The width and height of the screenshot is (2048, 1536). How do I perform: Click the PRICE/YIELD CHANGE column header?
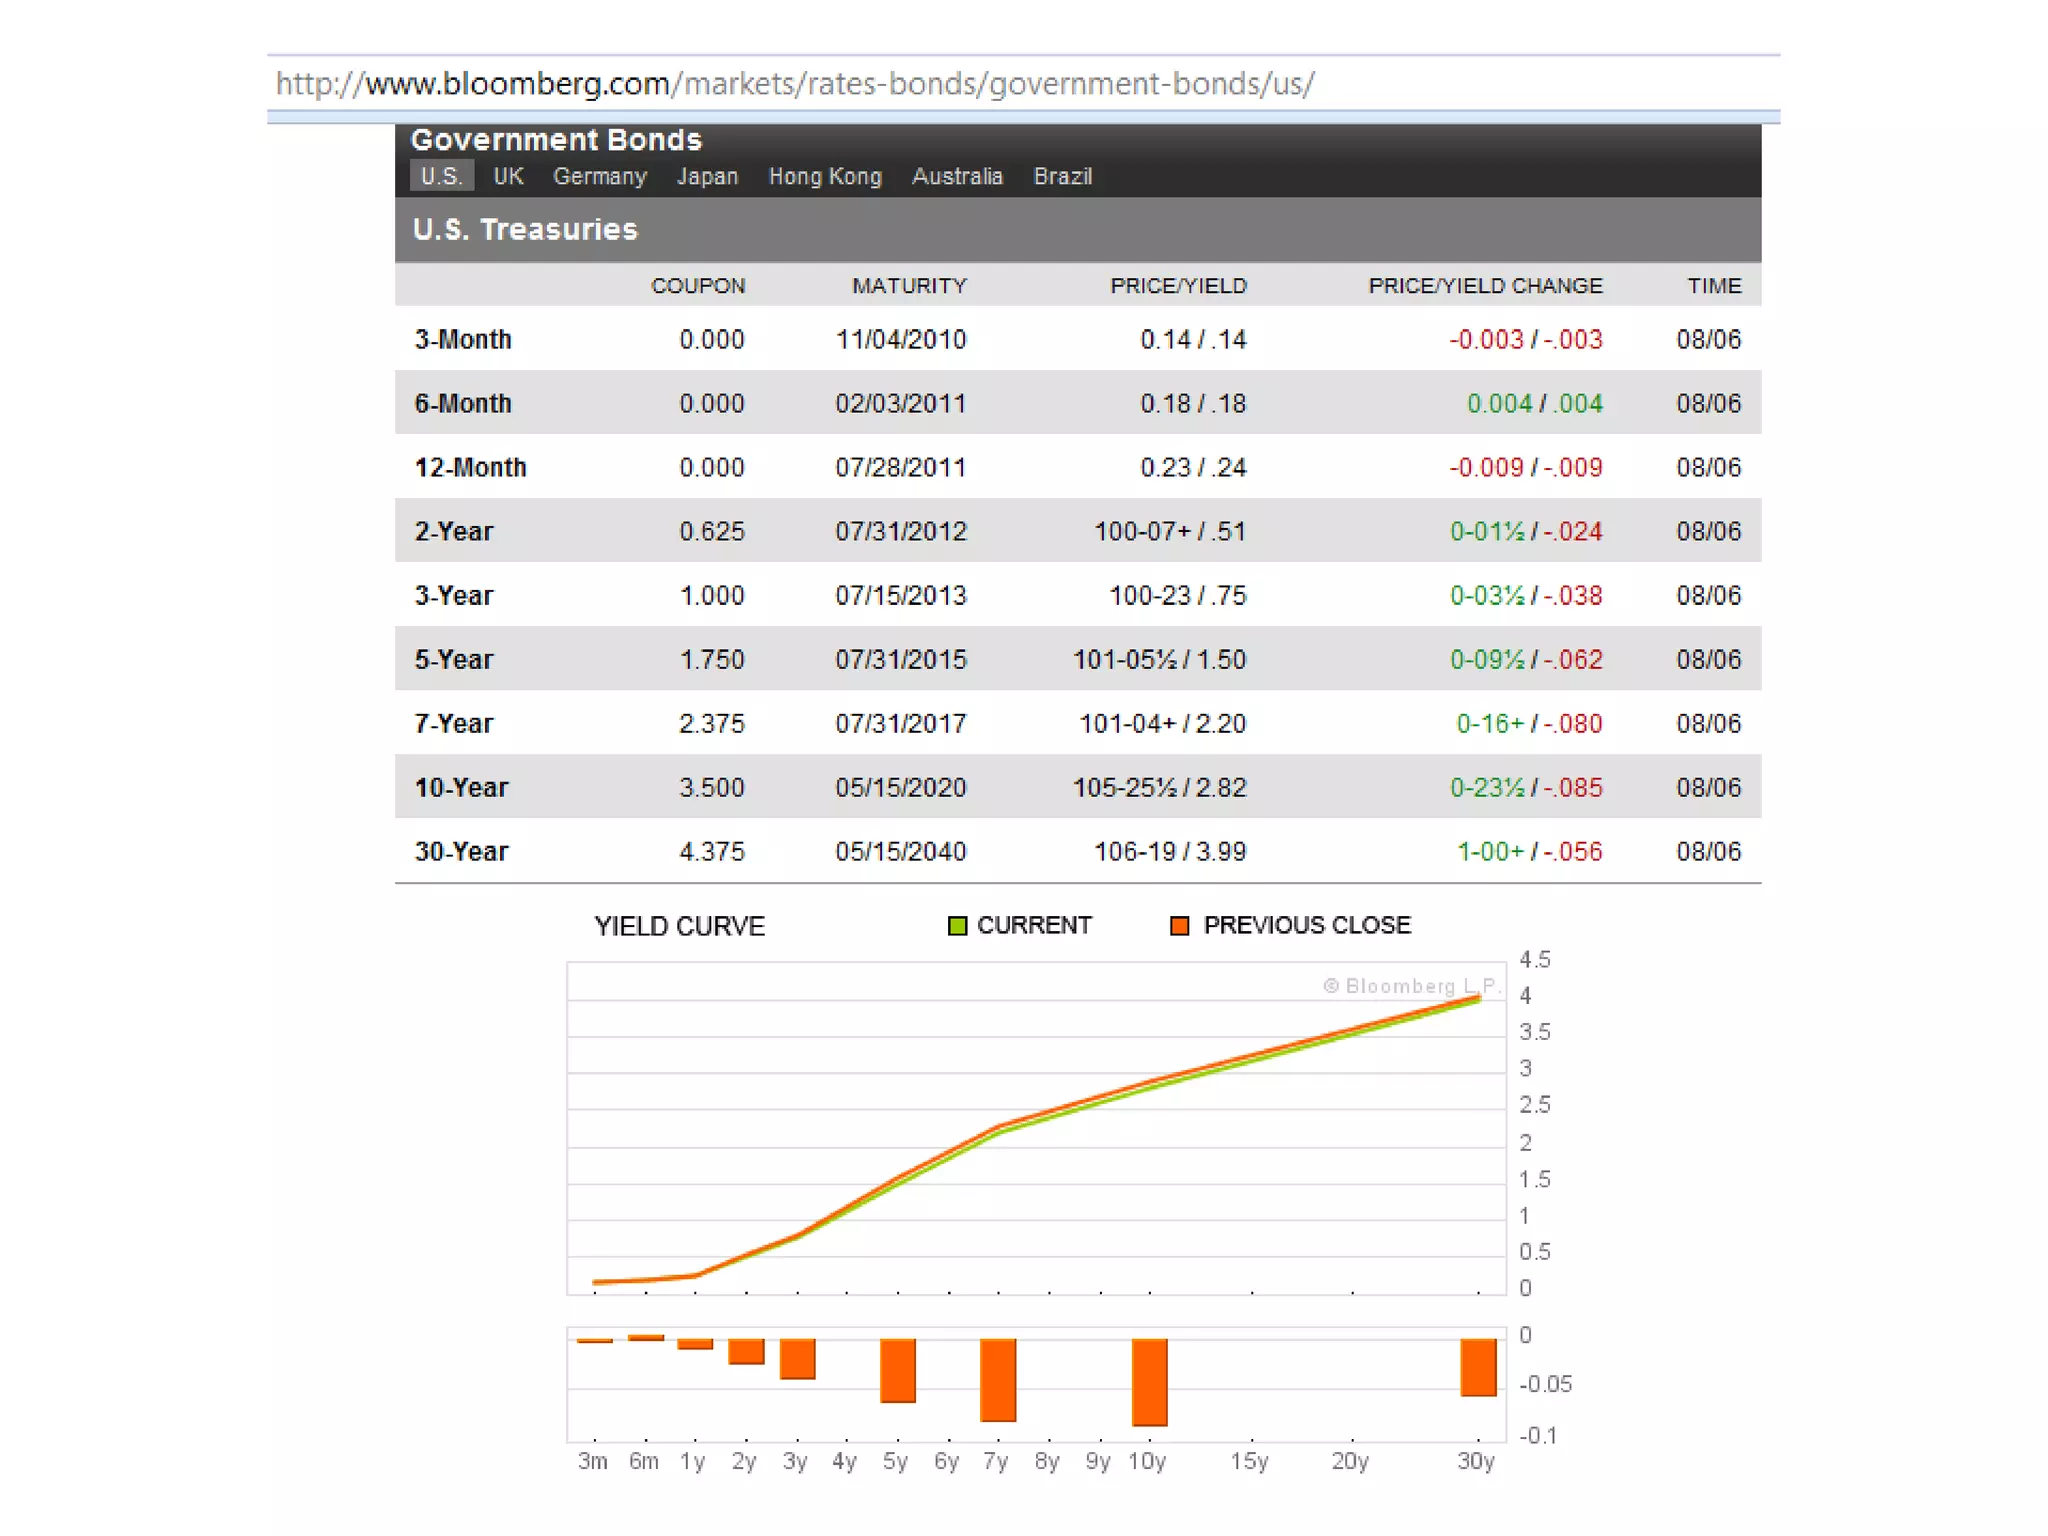(x=1485, y=286)
